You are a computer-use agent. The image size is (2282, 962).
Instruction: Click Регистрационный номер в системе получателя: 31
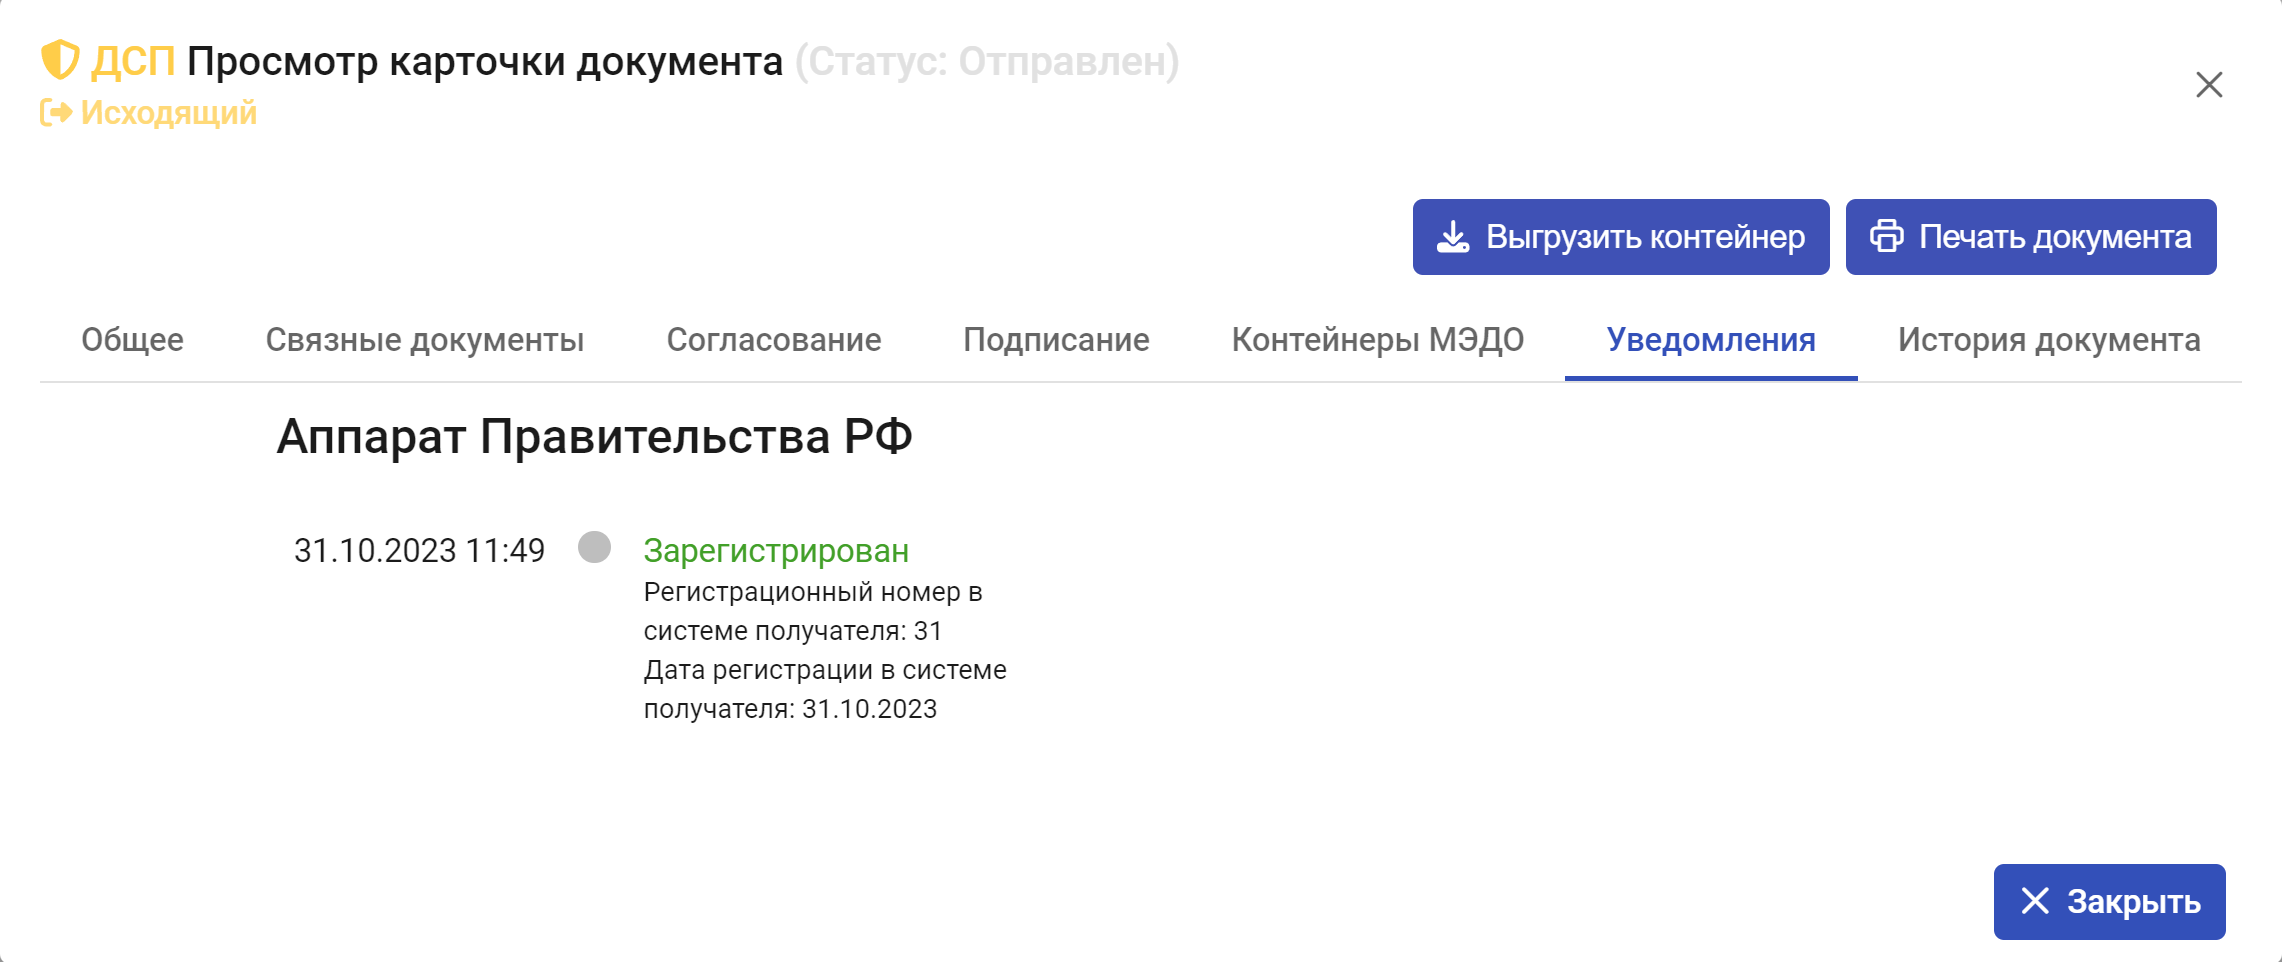[x=813, y=611]
